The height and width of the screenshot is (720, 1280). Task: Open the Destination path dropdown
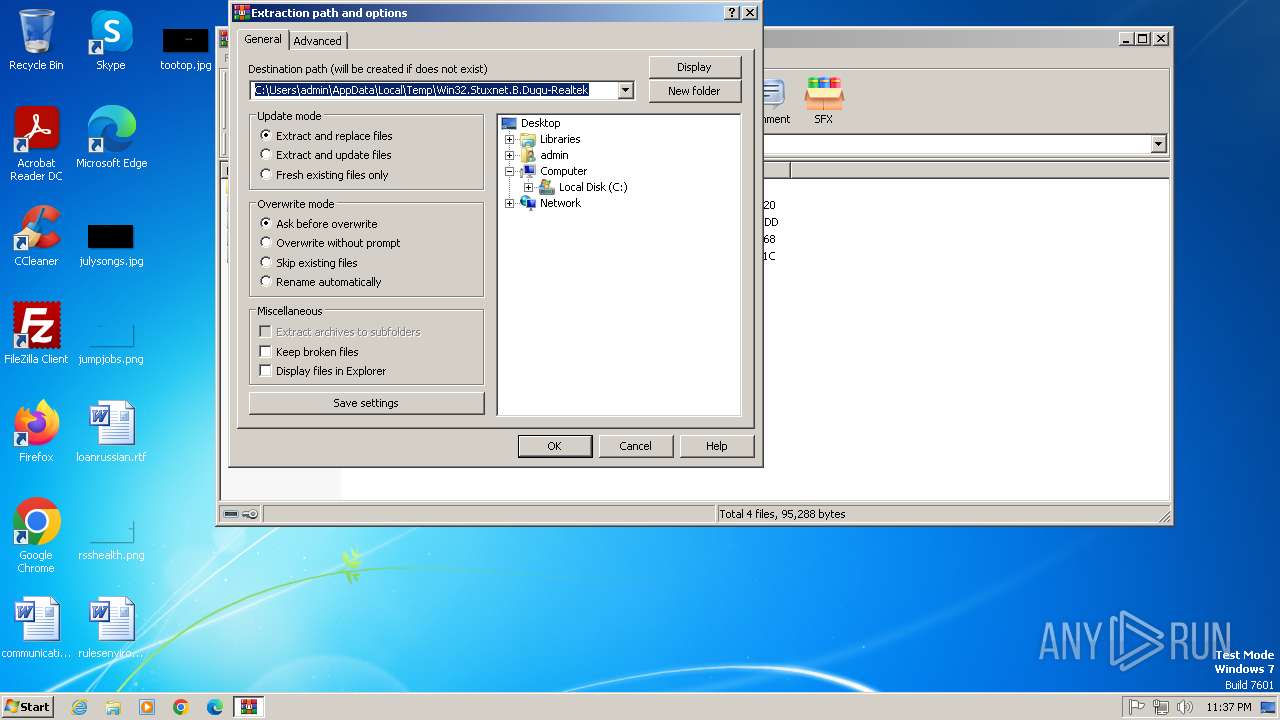[626, 90]
